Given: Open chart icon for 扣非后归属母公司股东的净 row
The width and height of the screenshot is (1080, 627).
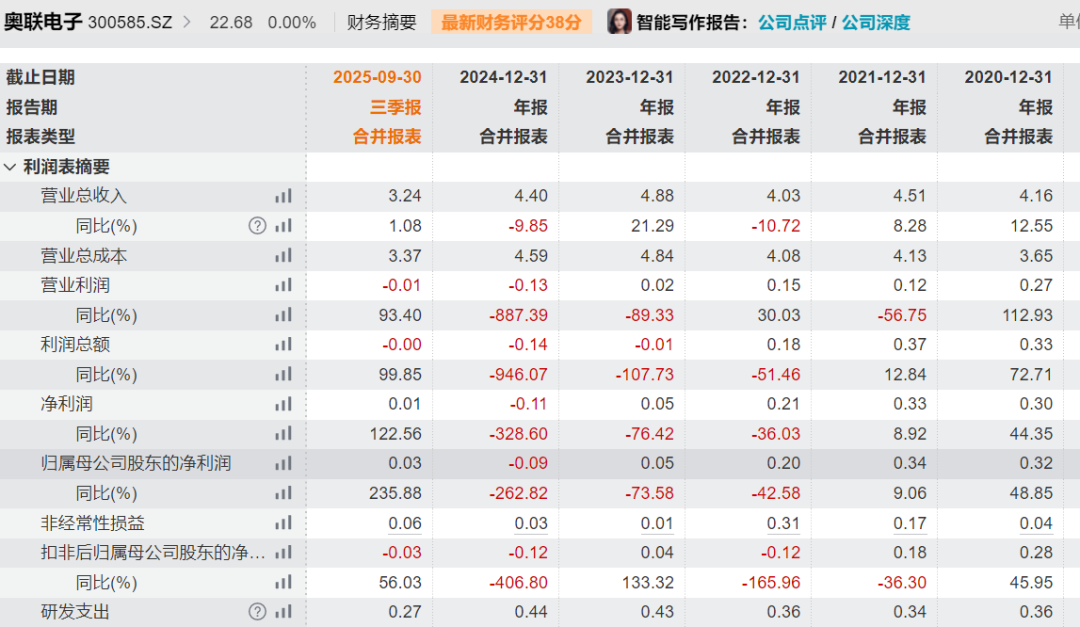Looking at the screenshot, I should click(x=283, y=553).
